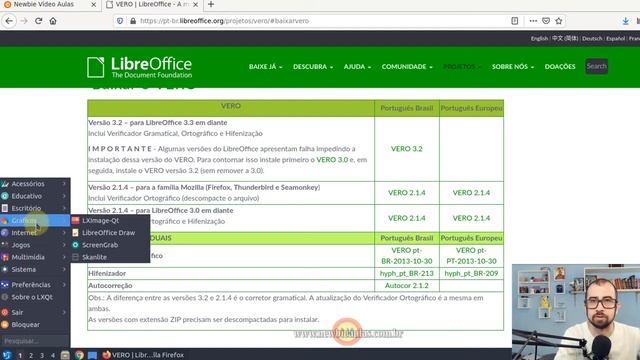
Task: Switch to virtual desktop 2
Action: tap(31, 356)
